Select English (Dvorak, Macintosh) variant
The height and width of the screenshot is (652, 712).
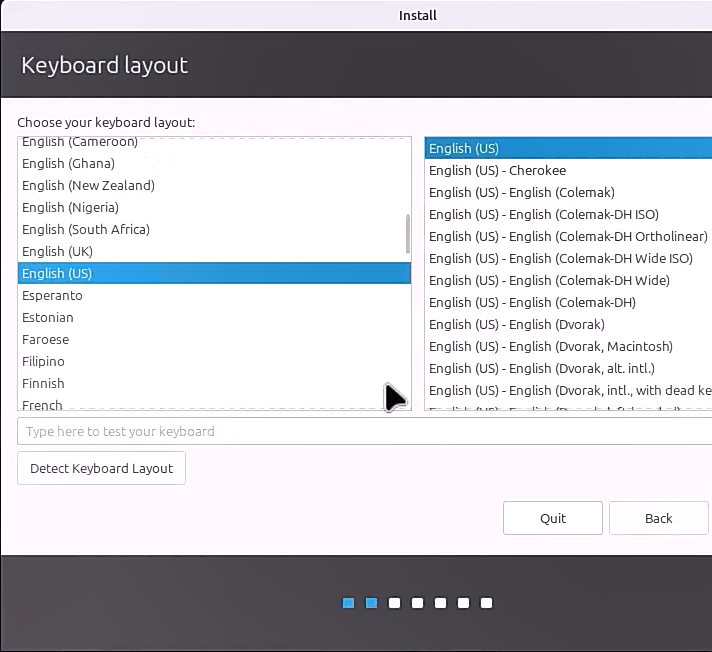[x=550, y=346]
